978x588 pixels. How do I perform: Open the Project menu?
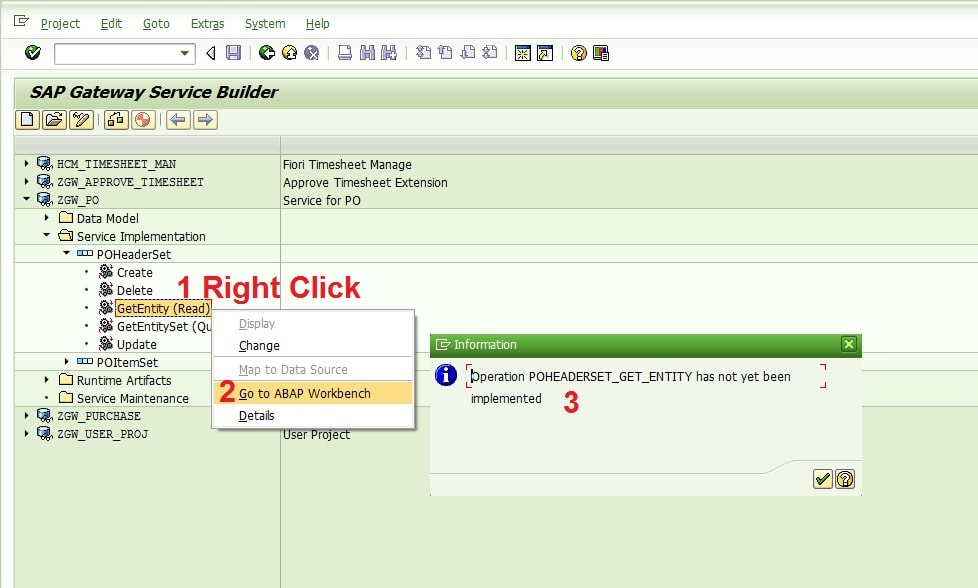pyautogui.click(x=60, y=24)
